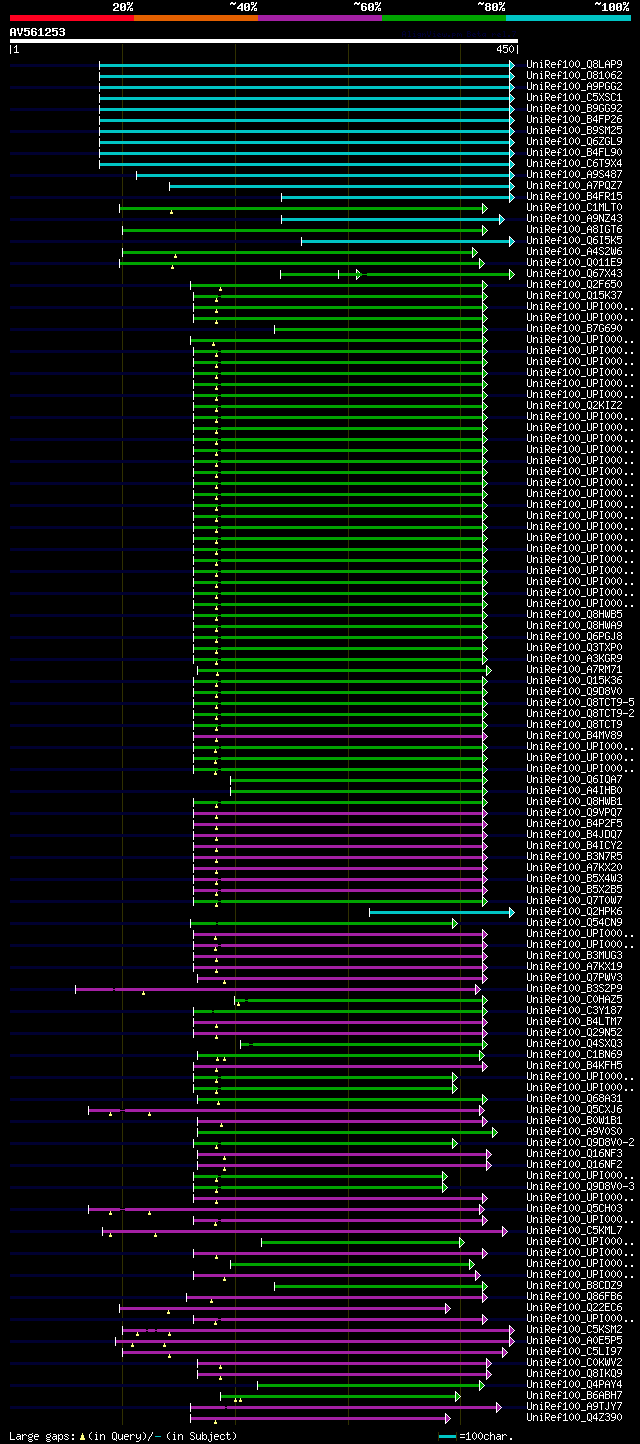The height and width of the screenshot is (1444, 640).
Task: Click the UniRef100_B4JDQ7 label
Action: point(574,835)
